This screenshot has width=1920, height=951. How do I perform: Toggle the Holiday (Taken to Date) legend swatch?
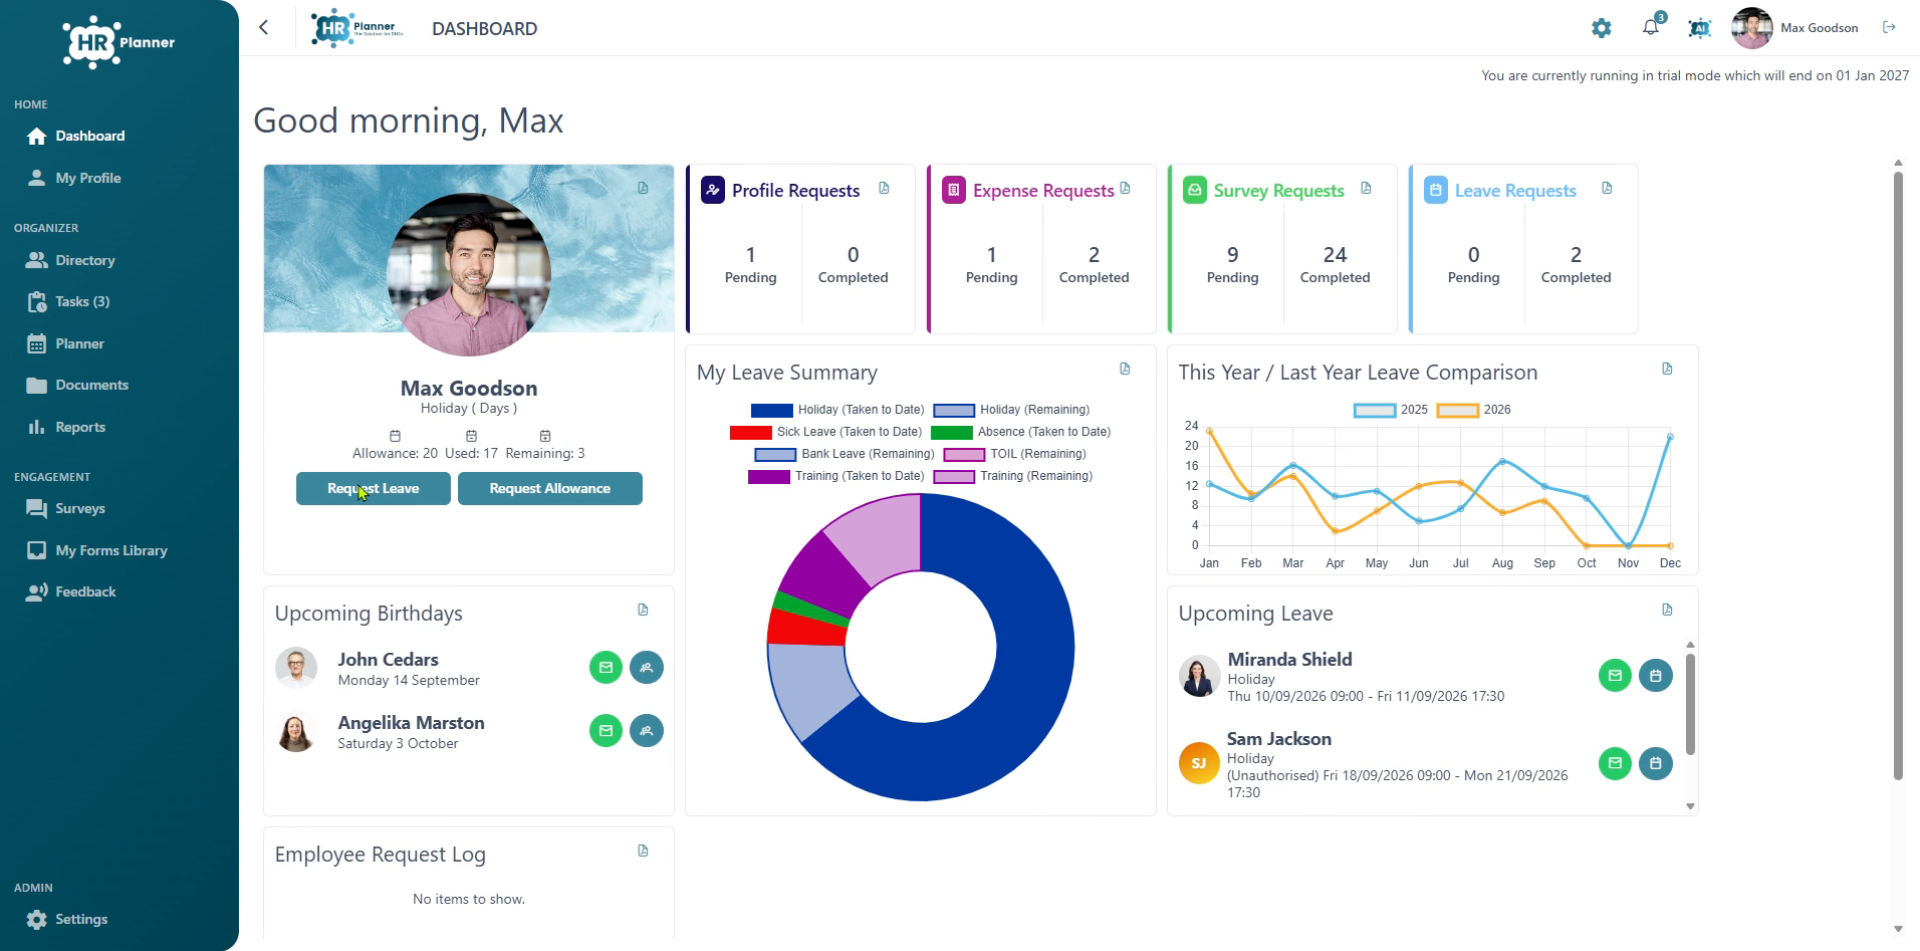click(771, 410)
